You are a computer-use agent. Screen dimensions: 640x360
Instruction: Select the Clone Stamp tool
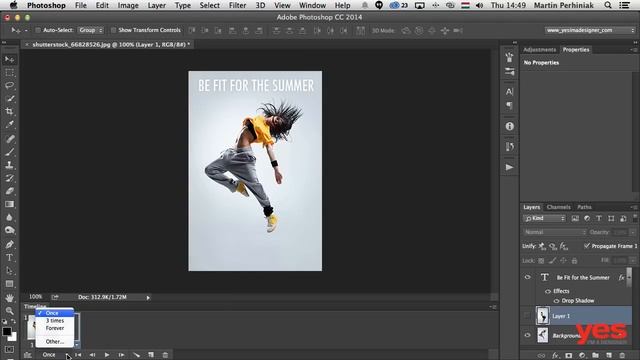[x=9, y=165]
